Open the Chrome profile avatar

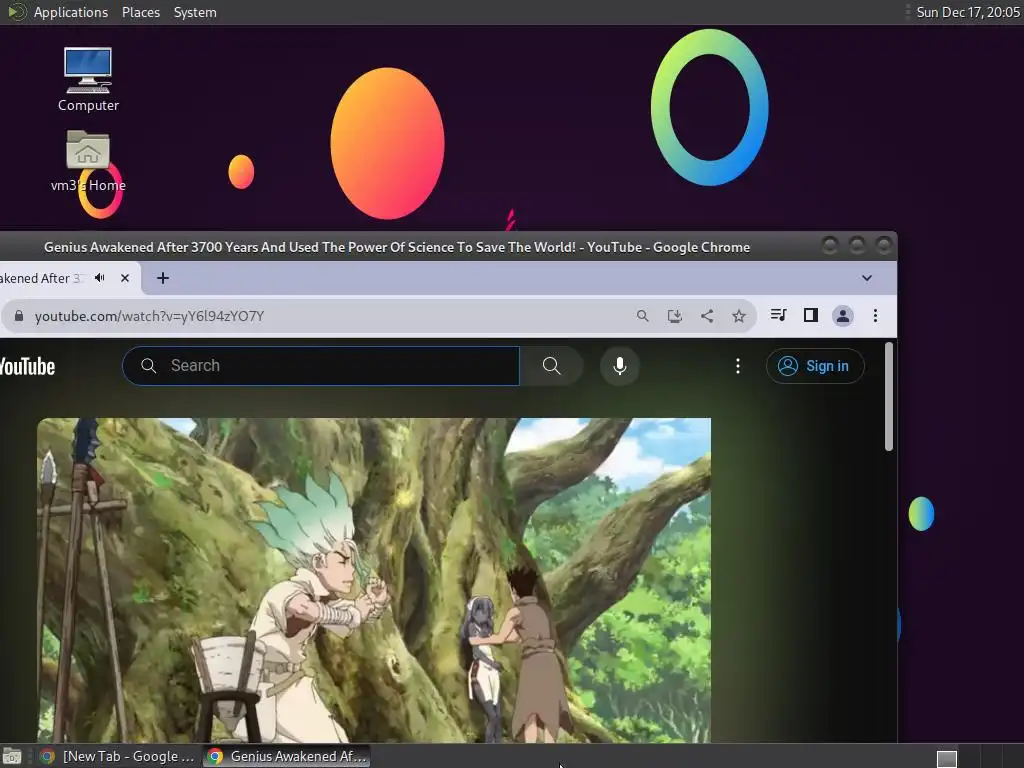coord(842,316)
